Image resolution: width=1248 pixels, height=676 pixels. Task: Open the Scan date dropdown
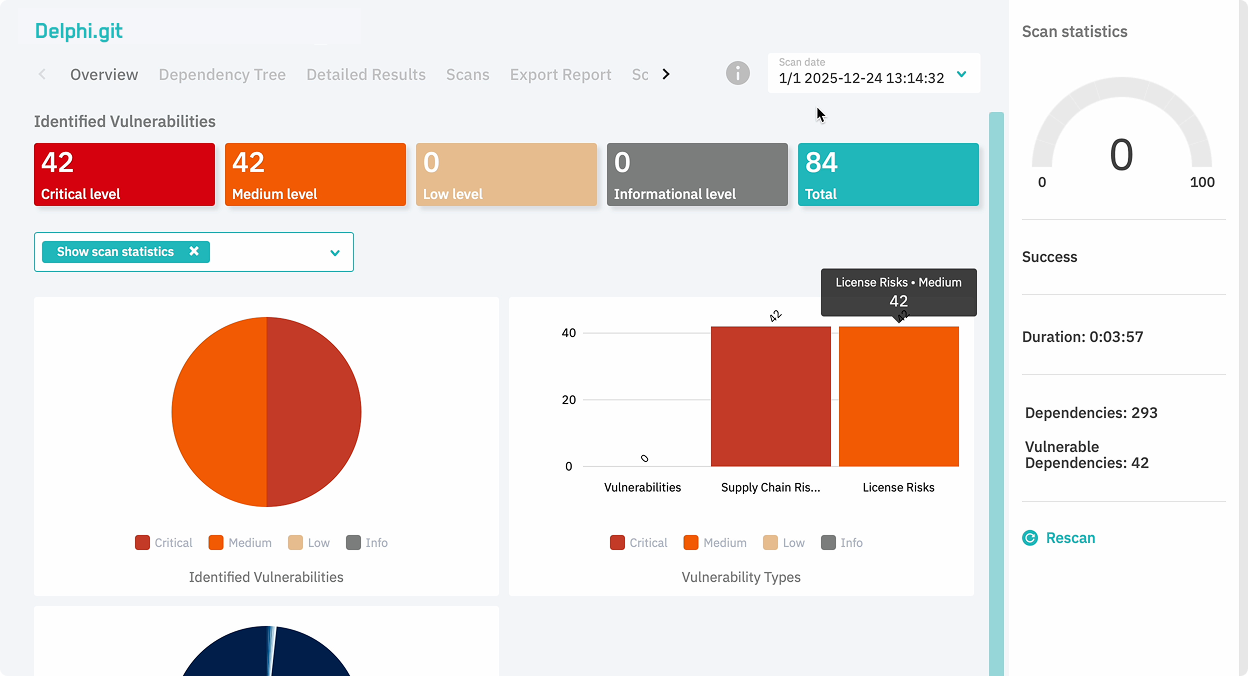(x=874, y=73)
